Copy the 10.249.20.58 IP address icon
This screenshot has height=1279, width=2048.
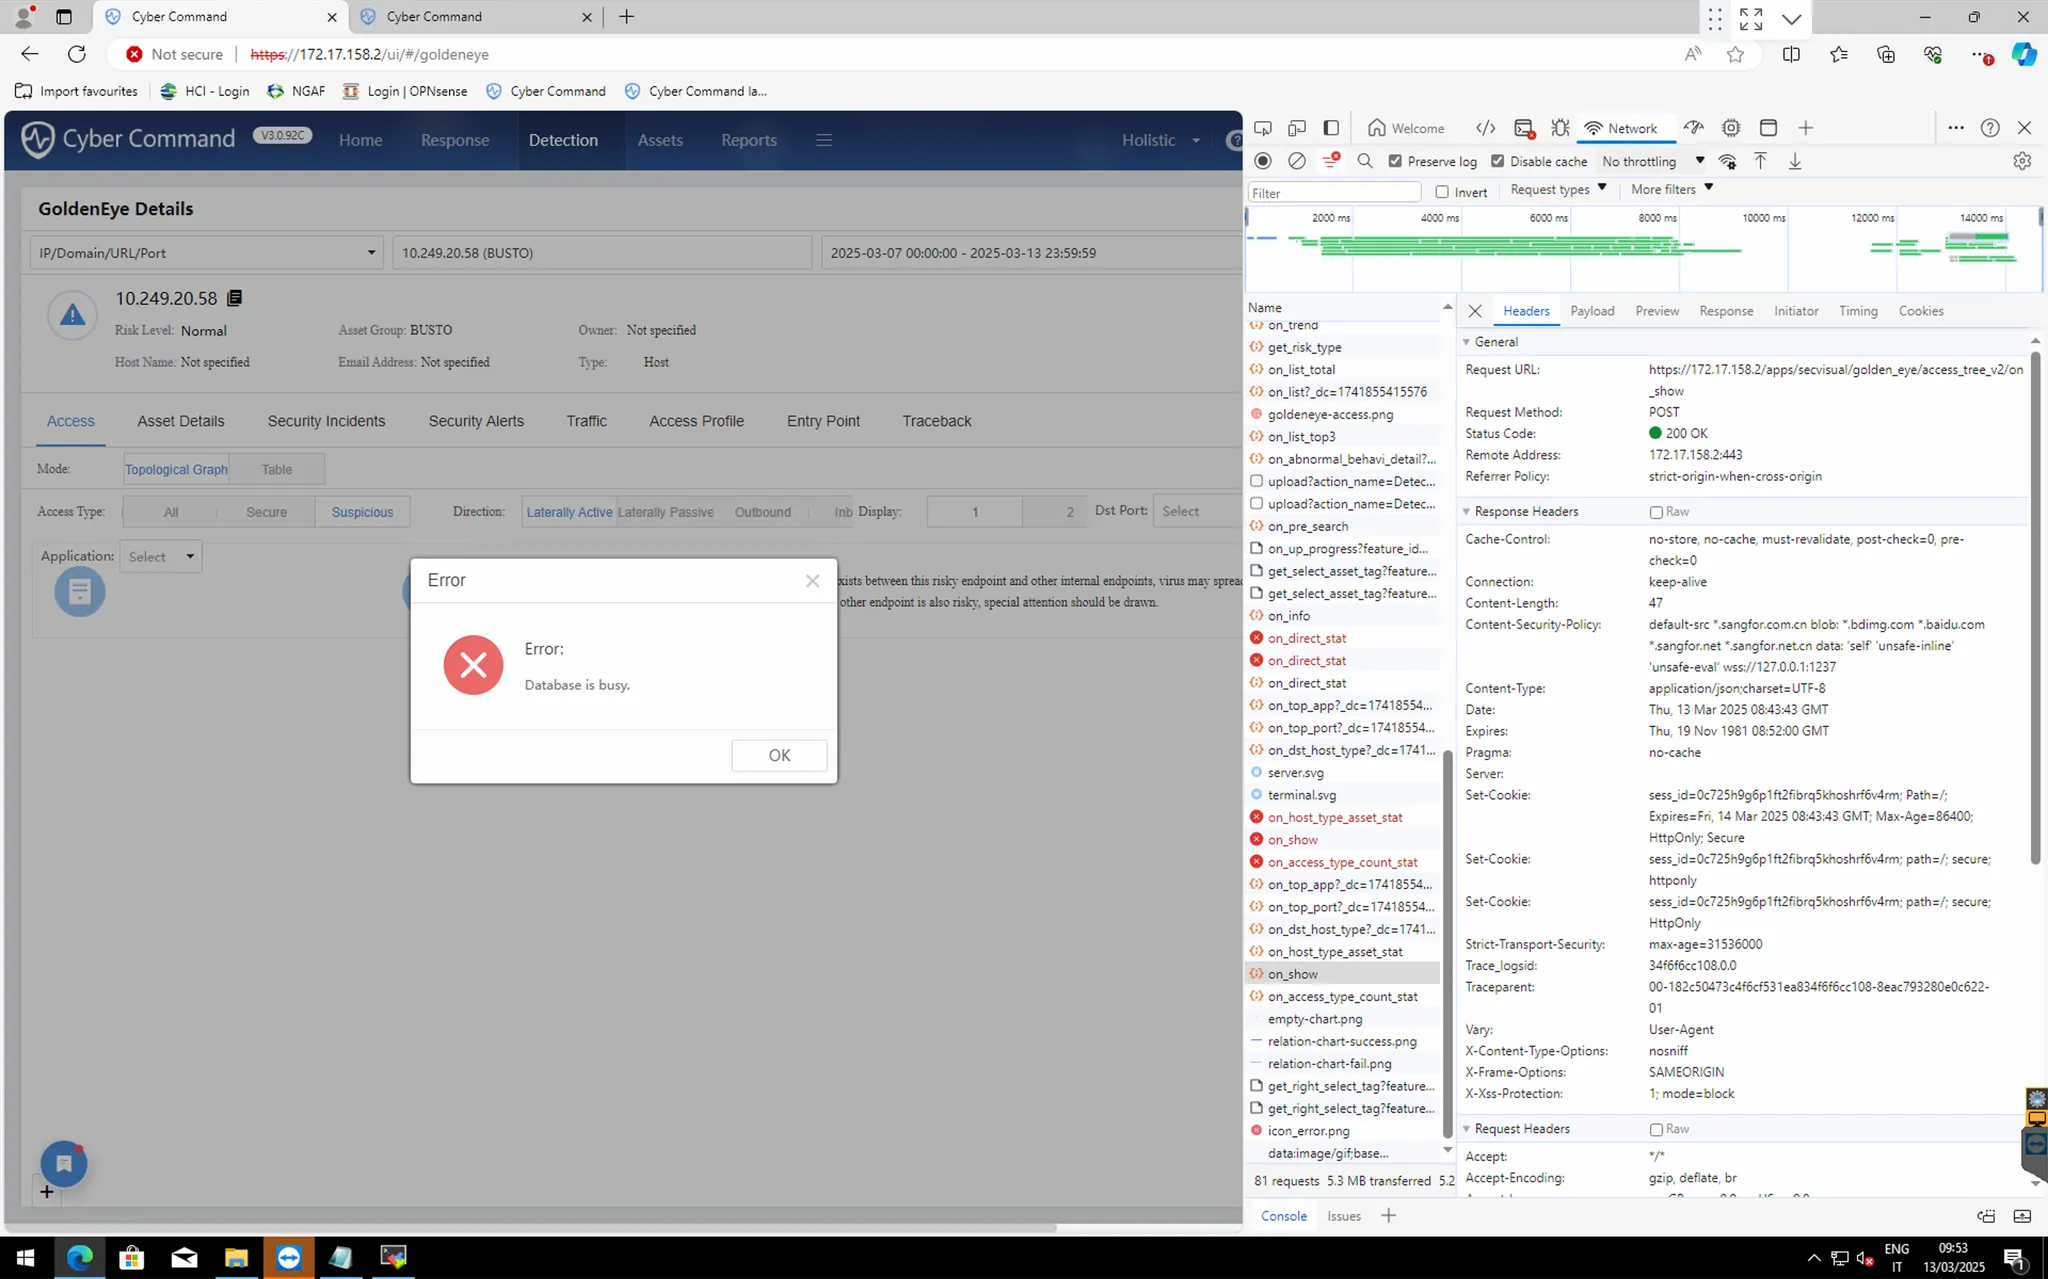[x=235, y=298]
